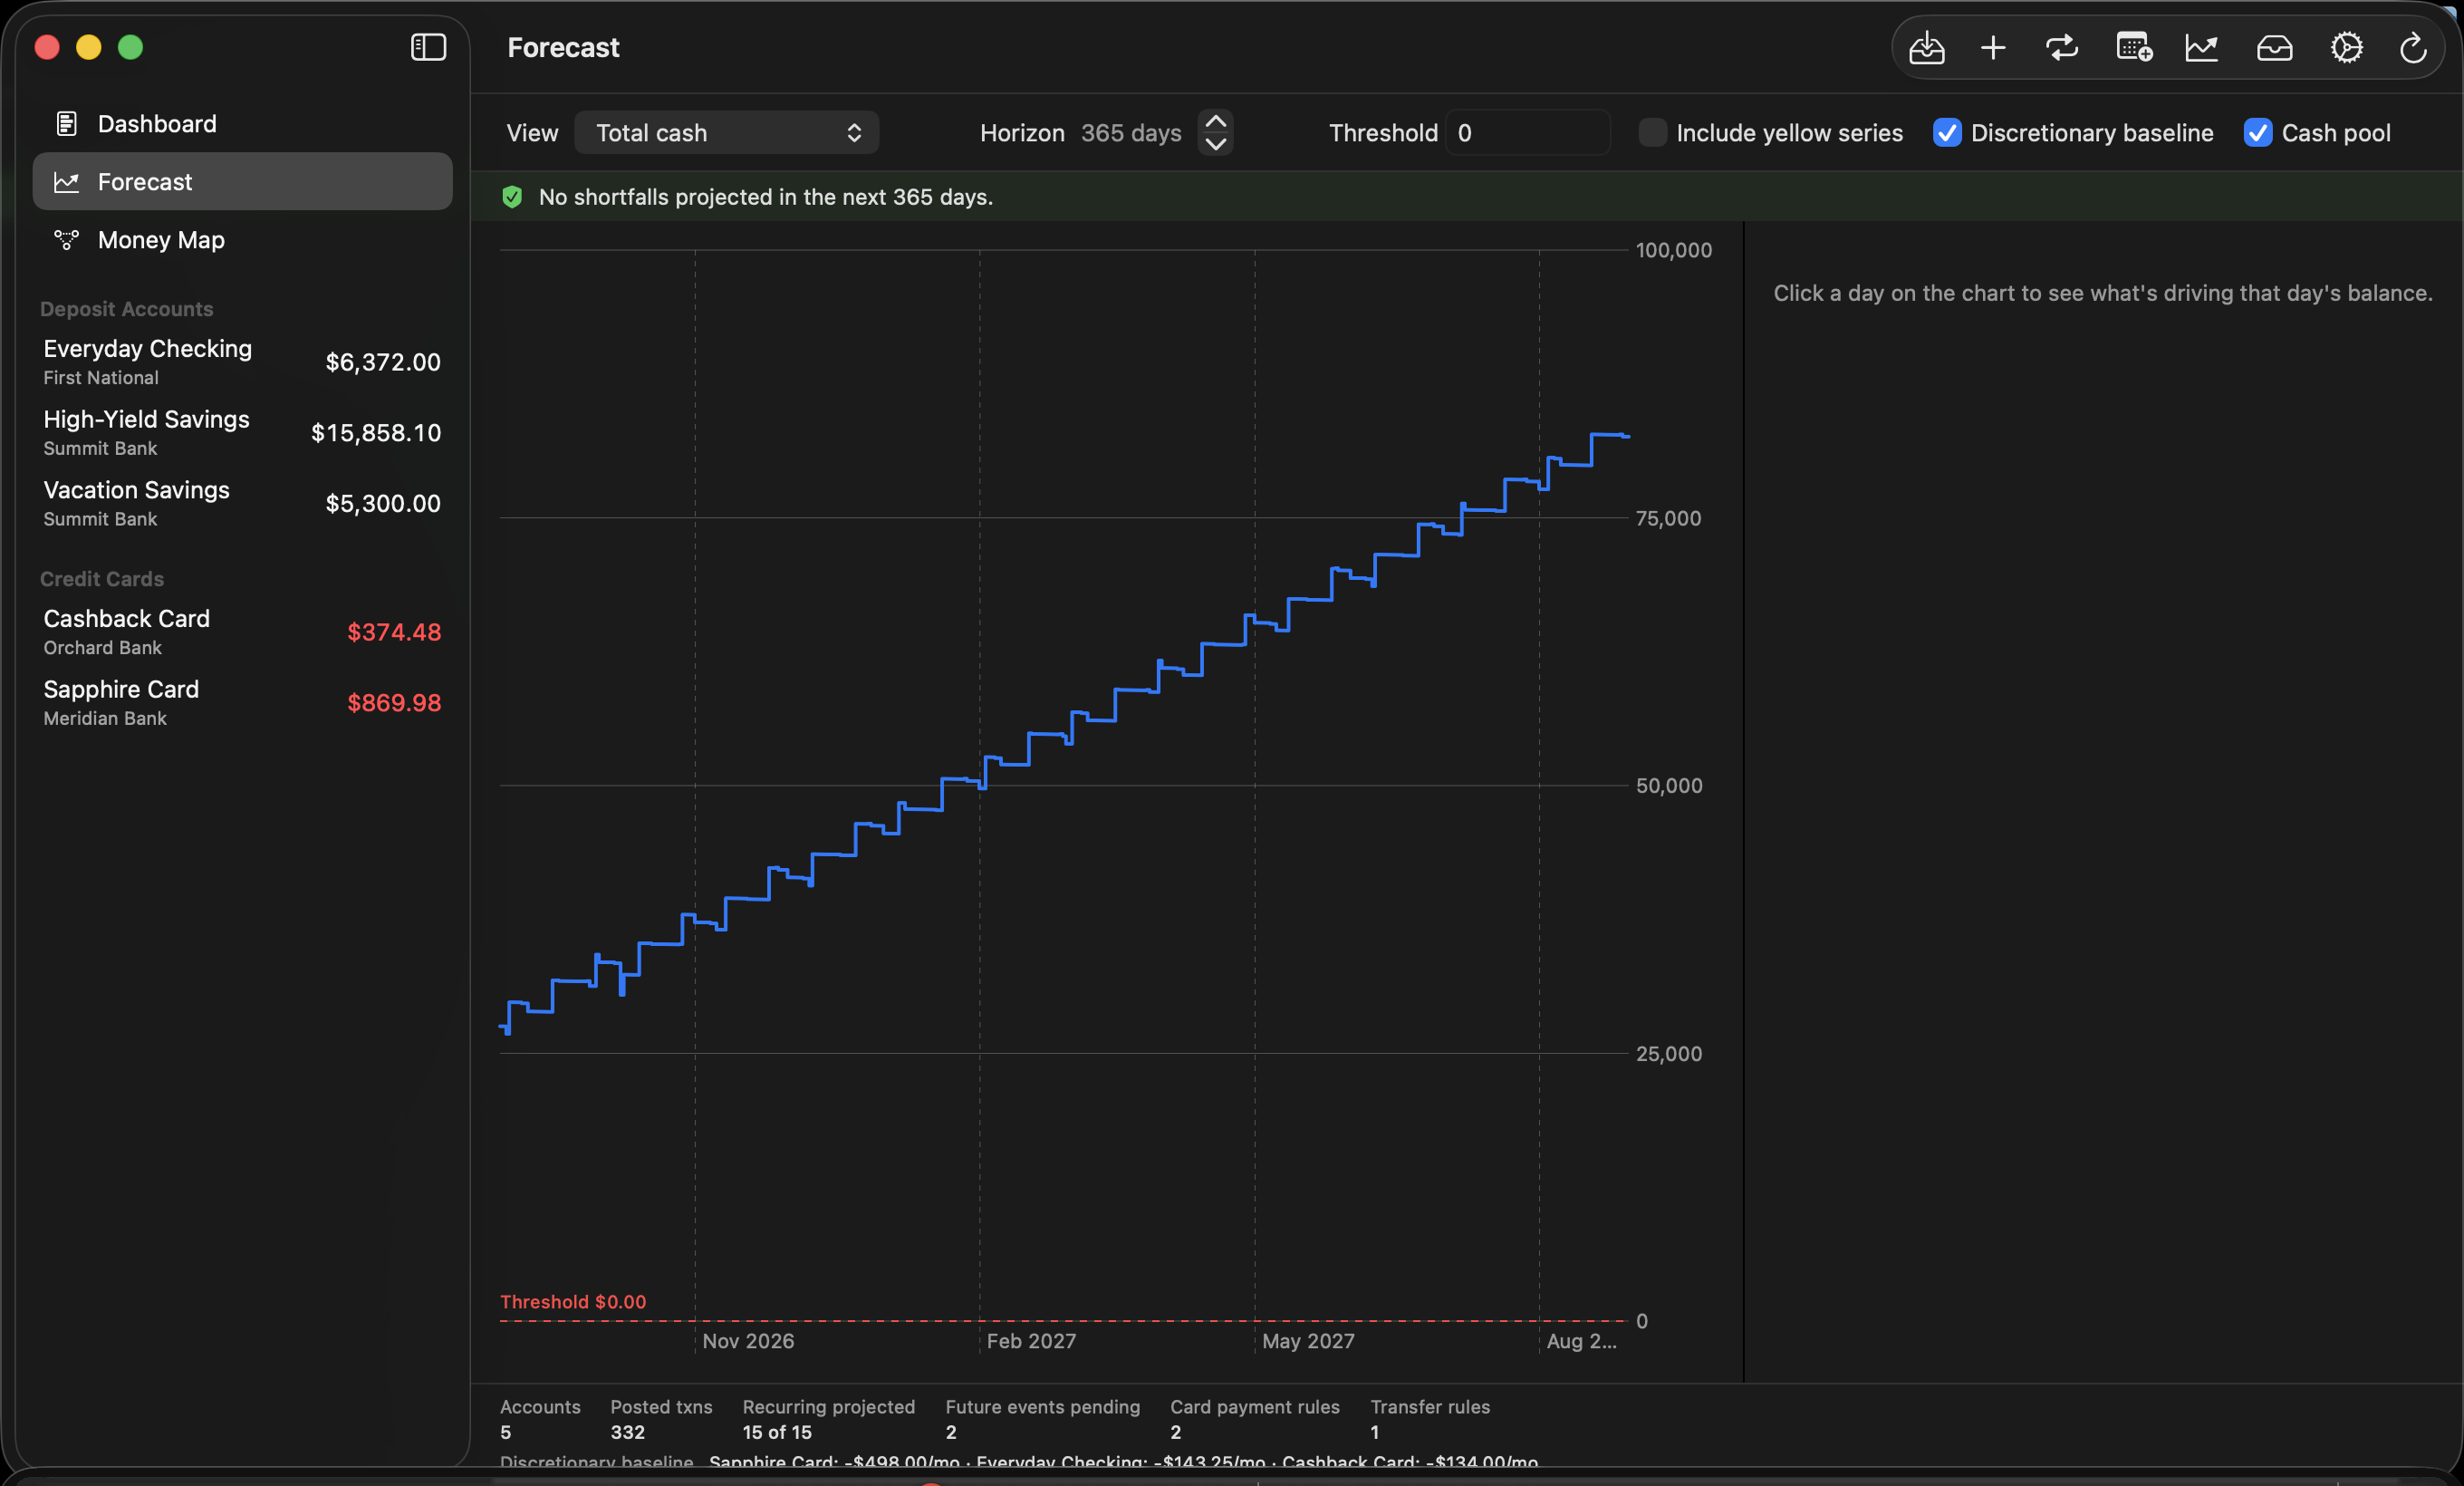Click the Transfer rules stat
2464x1486 pixels.
[x=1429, y=1420]
